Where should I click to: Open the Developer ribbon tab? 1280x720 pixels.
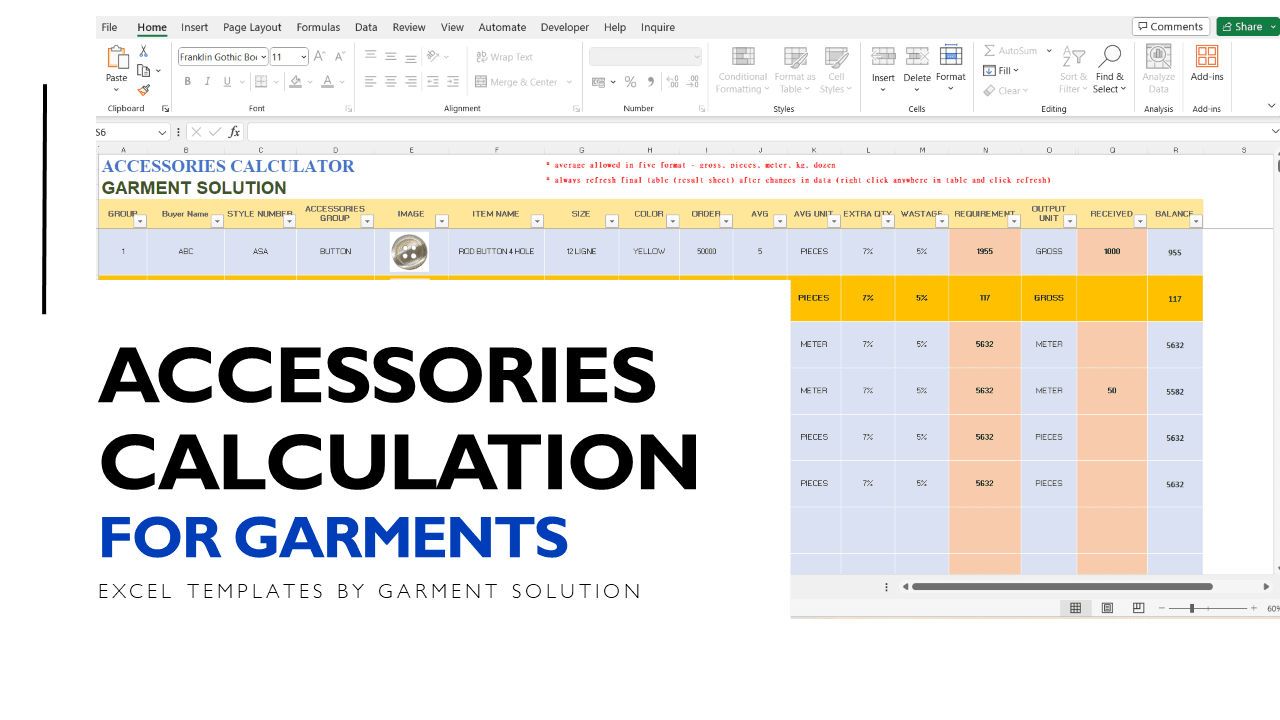565,27
